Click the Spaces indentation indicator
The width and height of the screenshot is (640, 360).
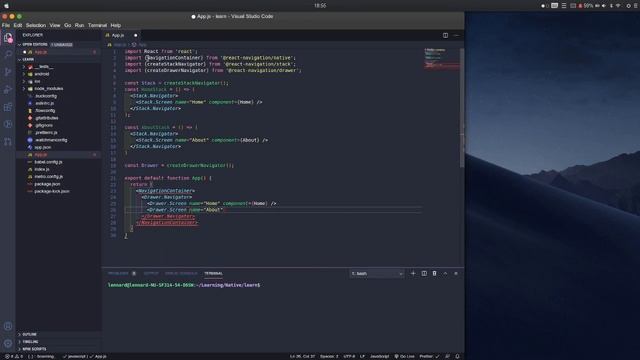[329, 356]
